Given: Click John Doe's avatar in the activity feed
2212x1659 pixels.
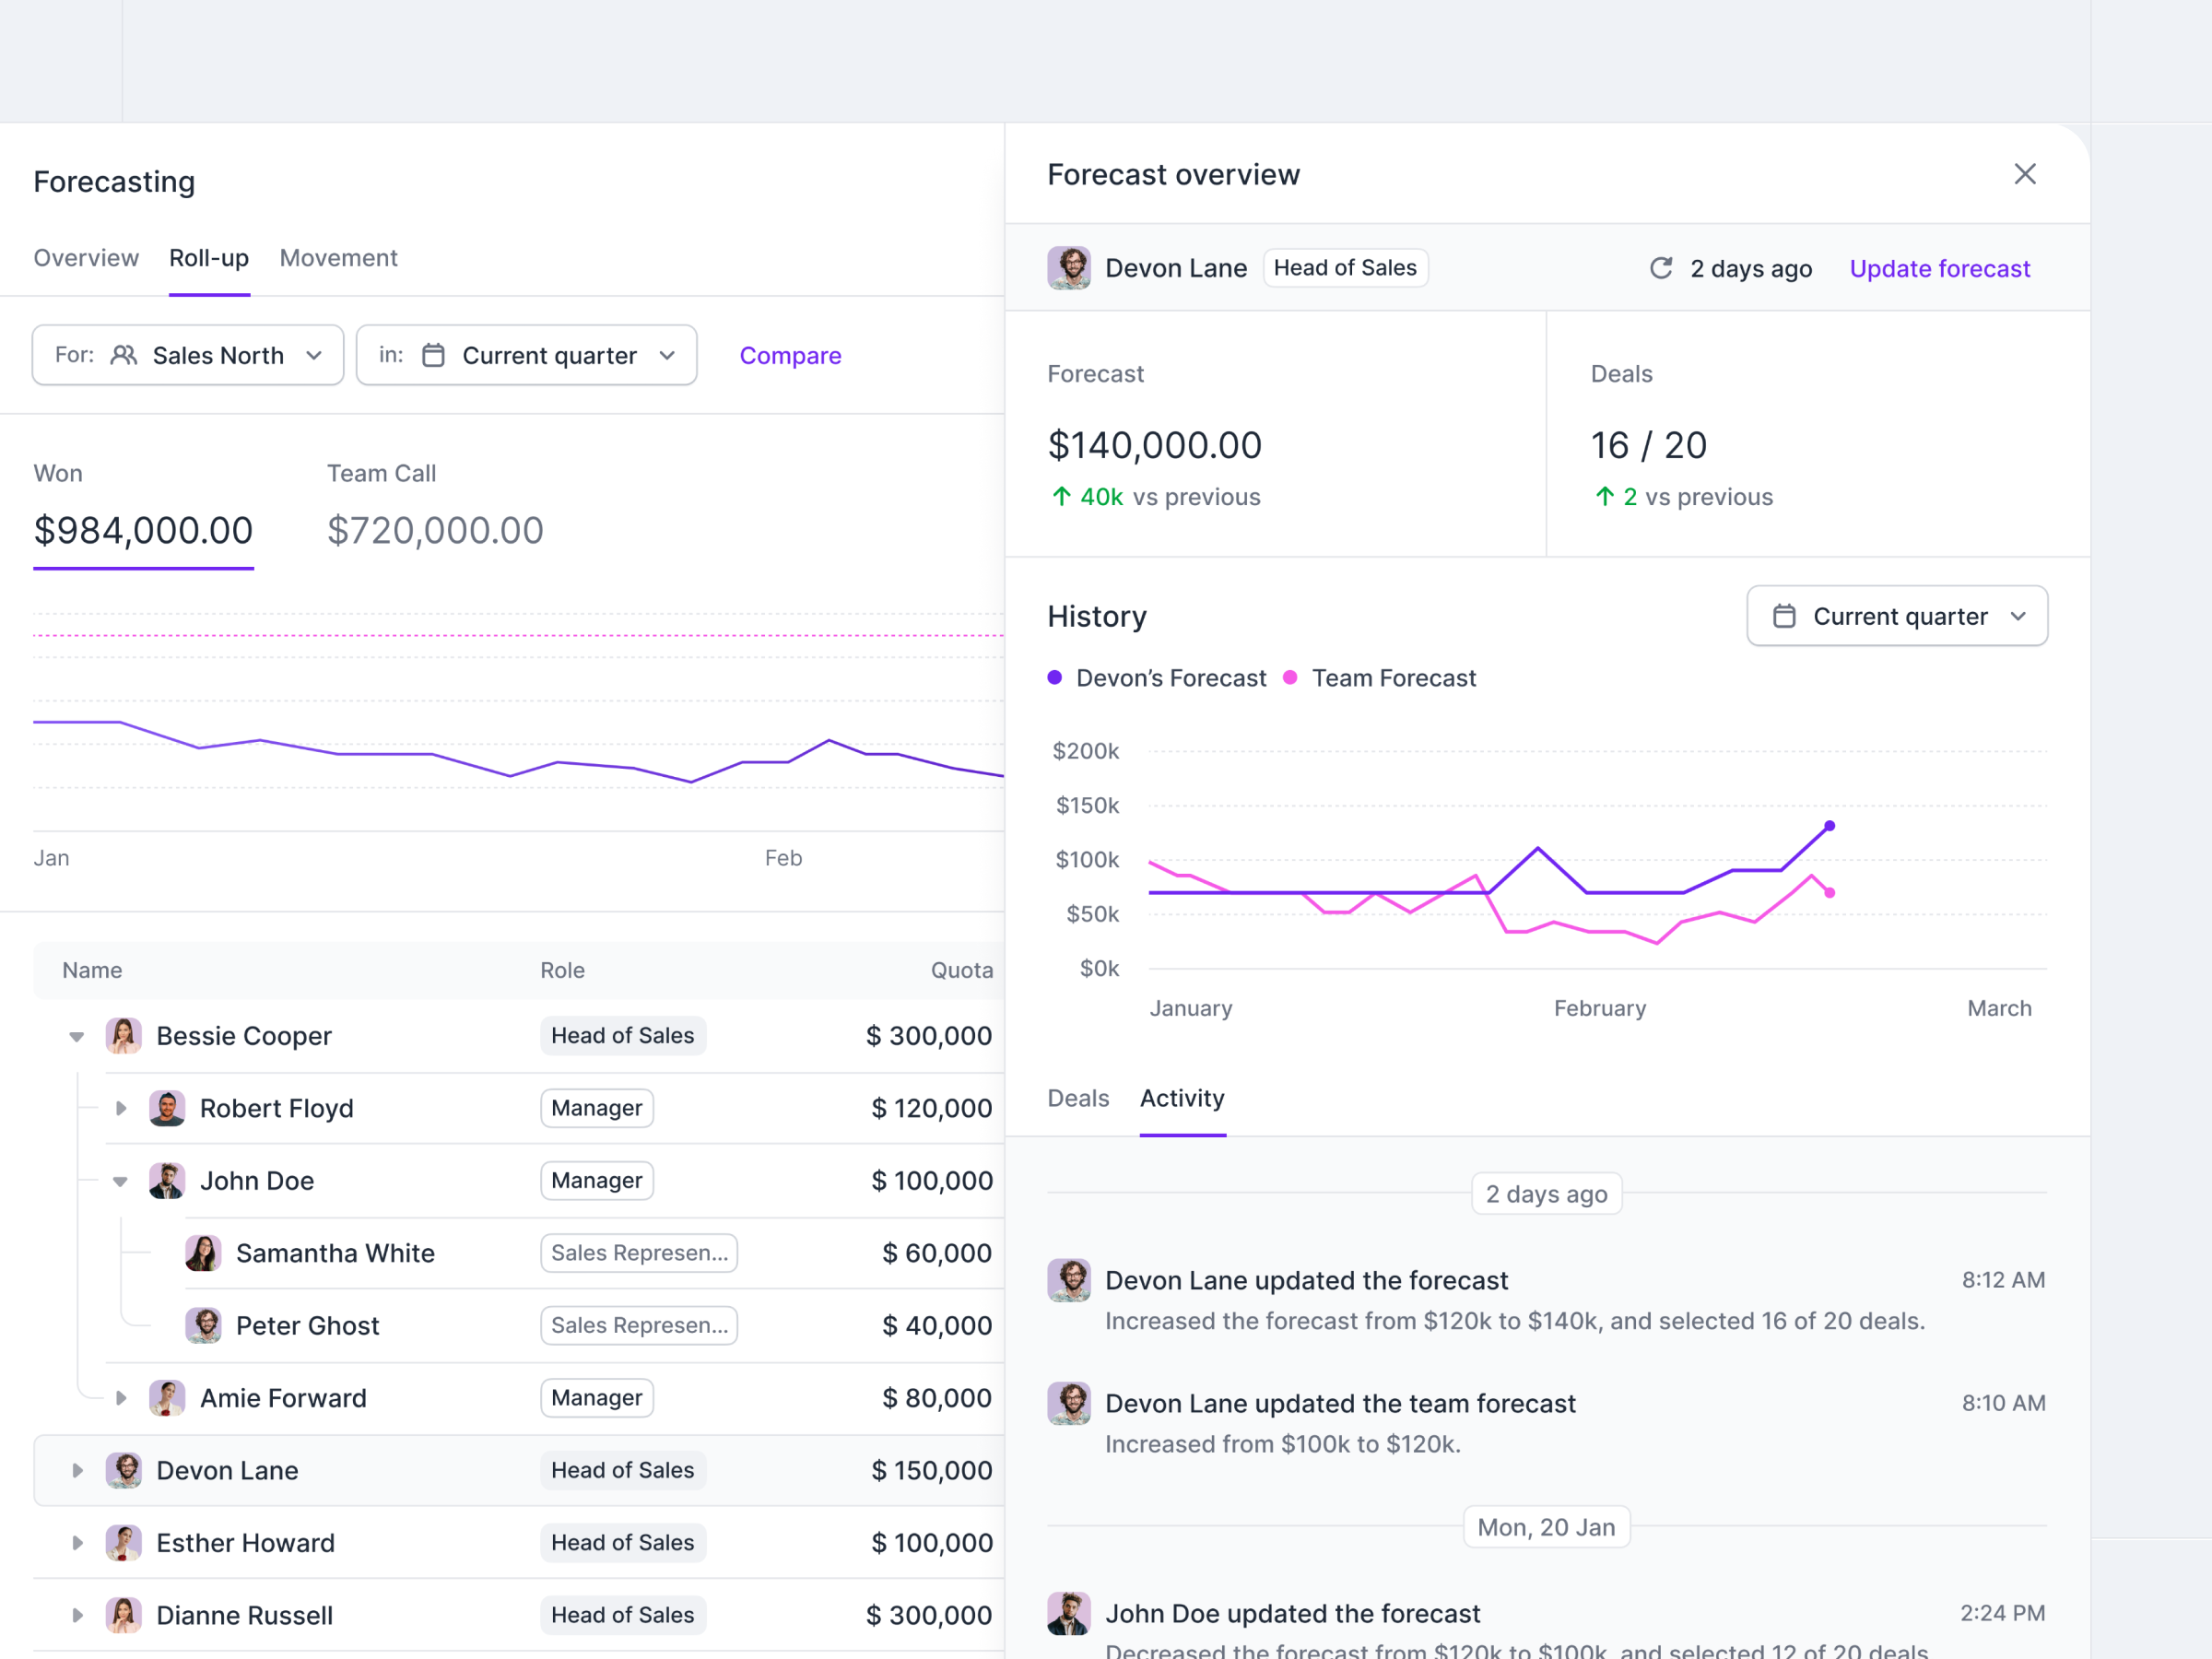Looking at the screenshot, I should 1068,1613.
